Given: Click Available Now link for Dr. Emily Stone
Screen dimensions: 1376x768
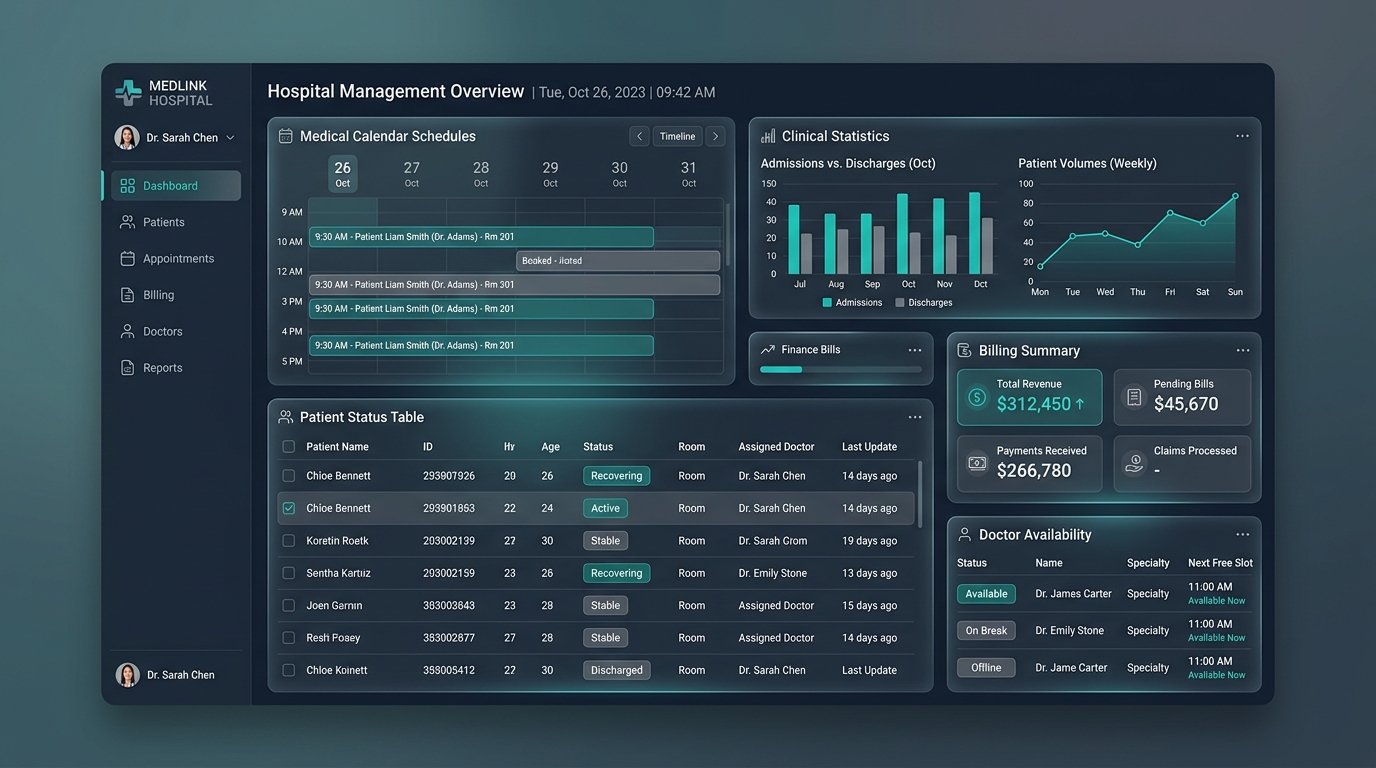Looking at the screenshot, I should pyautogui.click(x=1216, y=638).
